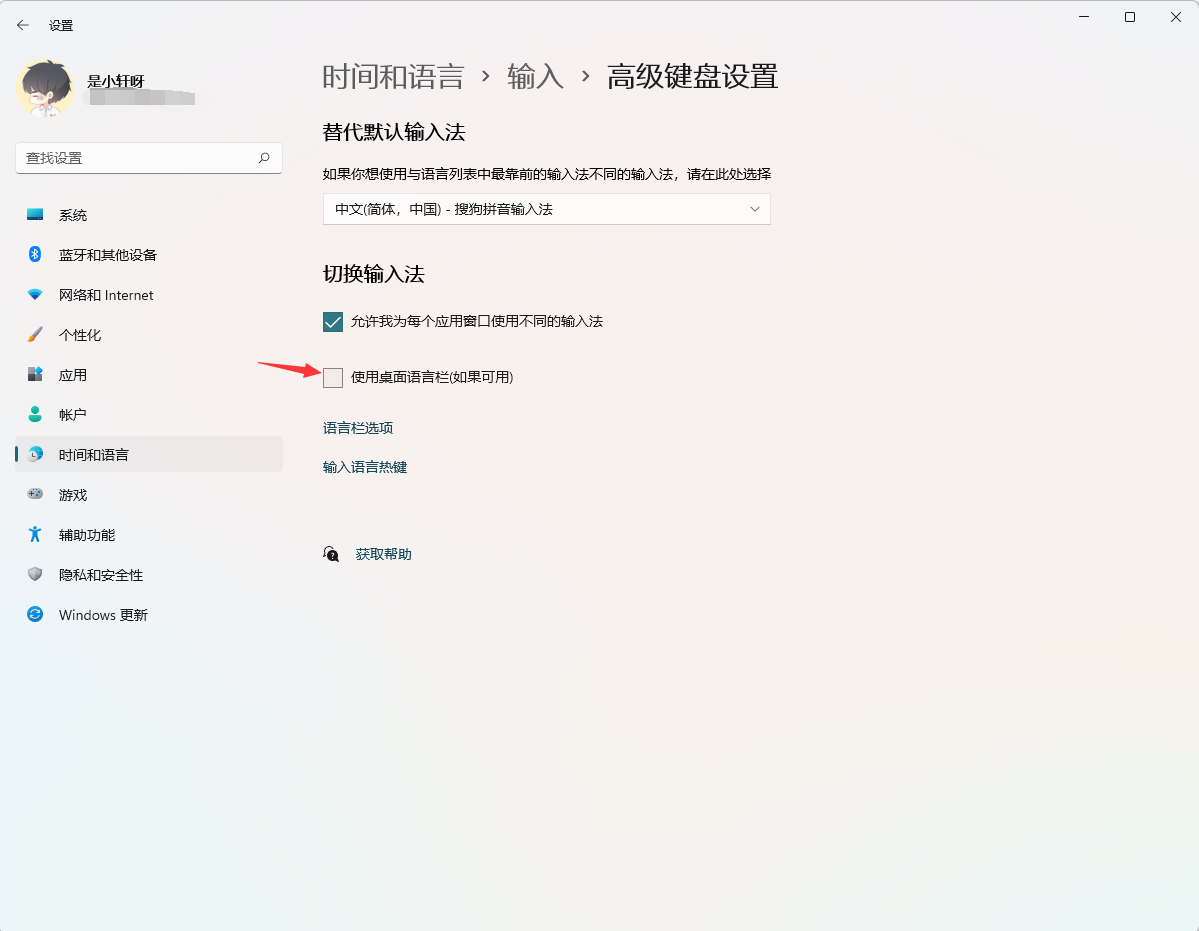Open the 替代默认输入法 dropdown
The image size is (1199, 931).
click(546, 209)
